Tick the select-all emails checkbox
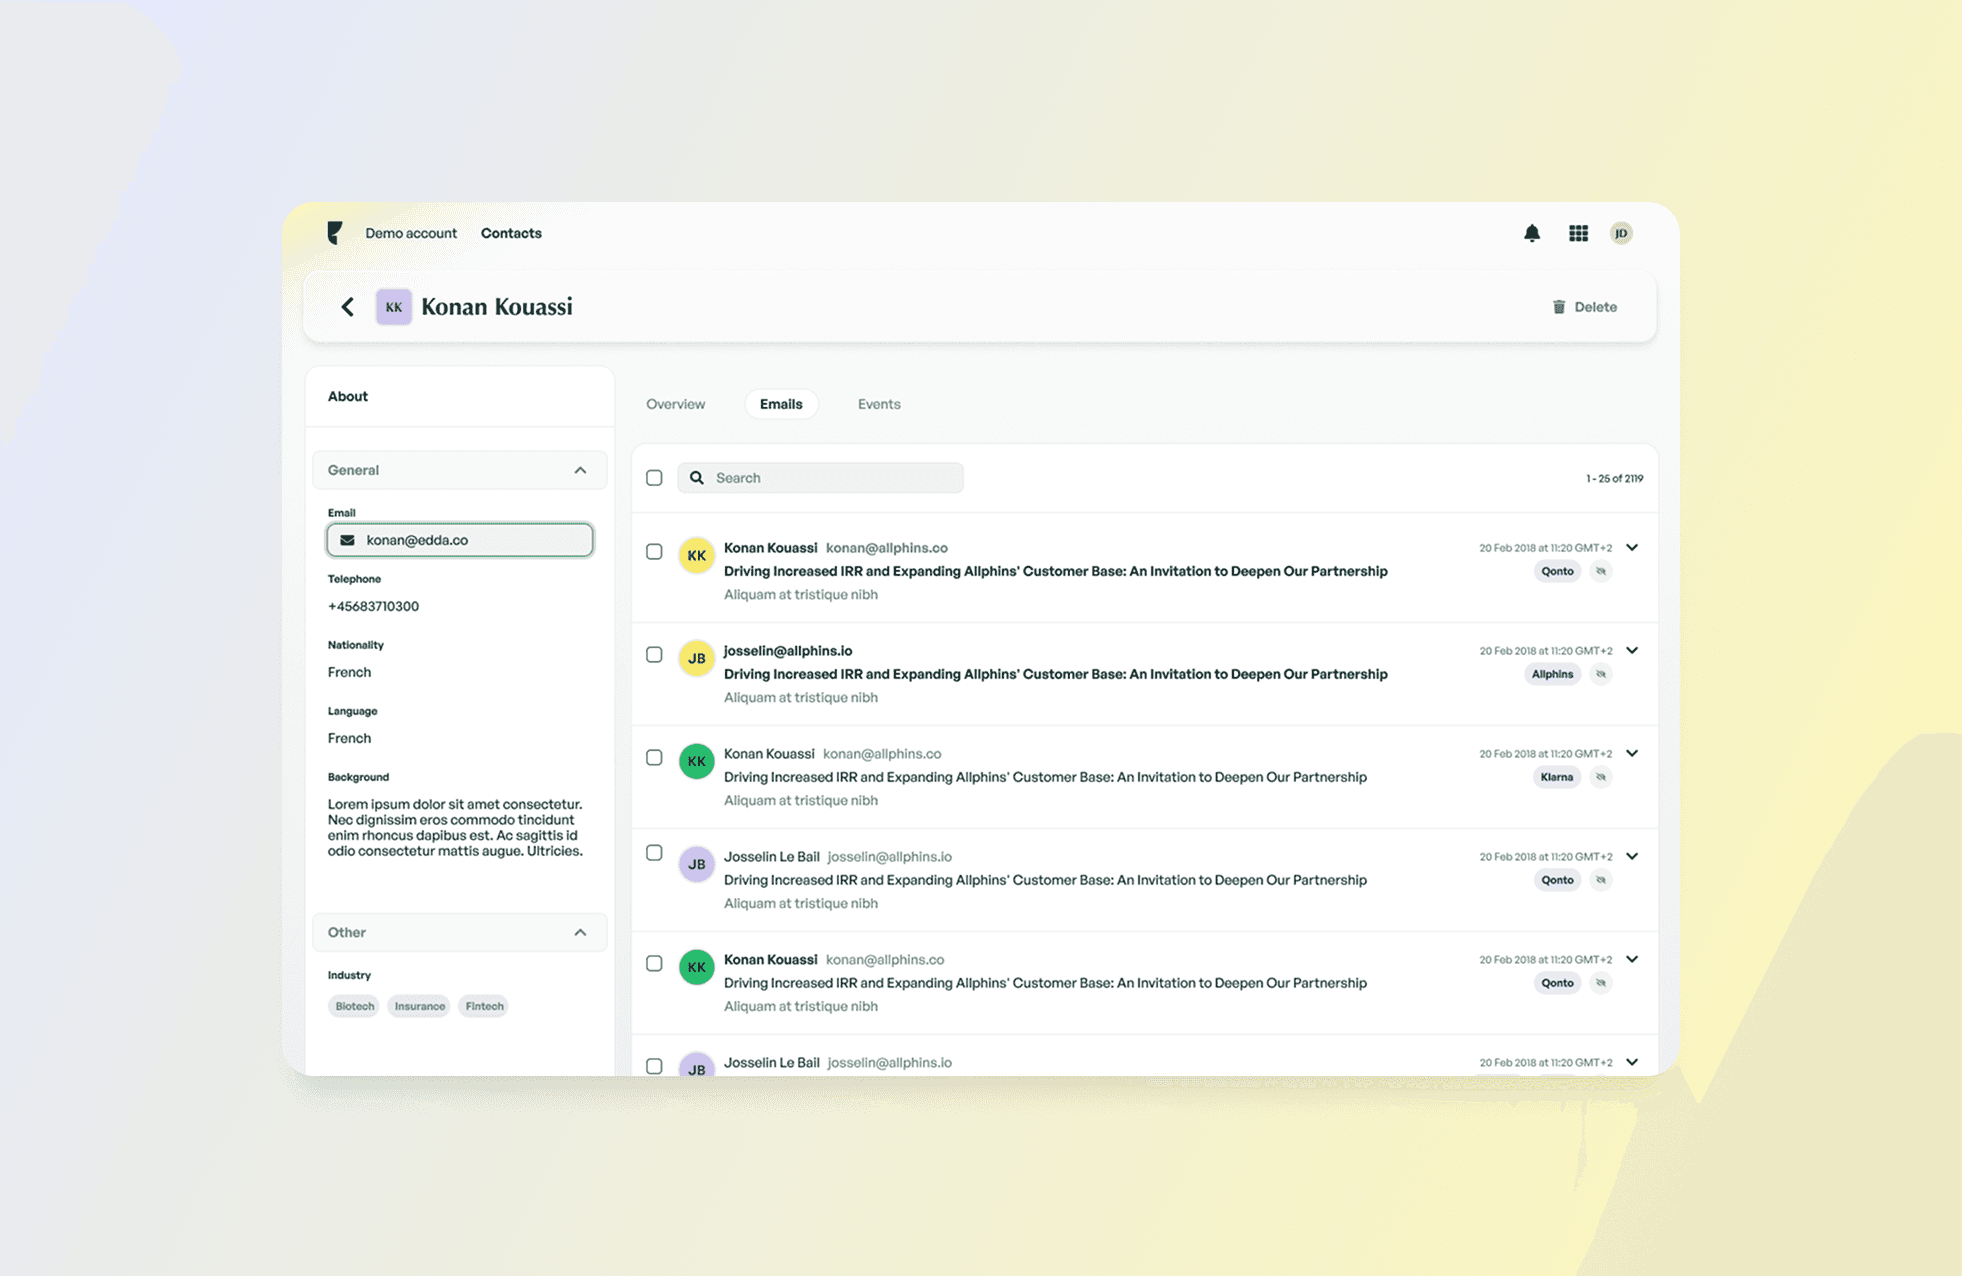This screenshot has width=1962, height=1276. (654, 478)
